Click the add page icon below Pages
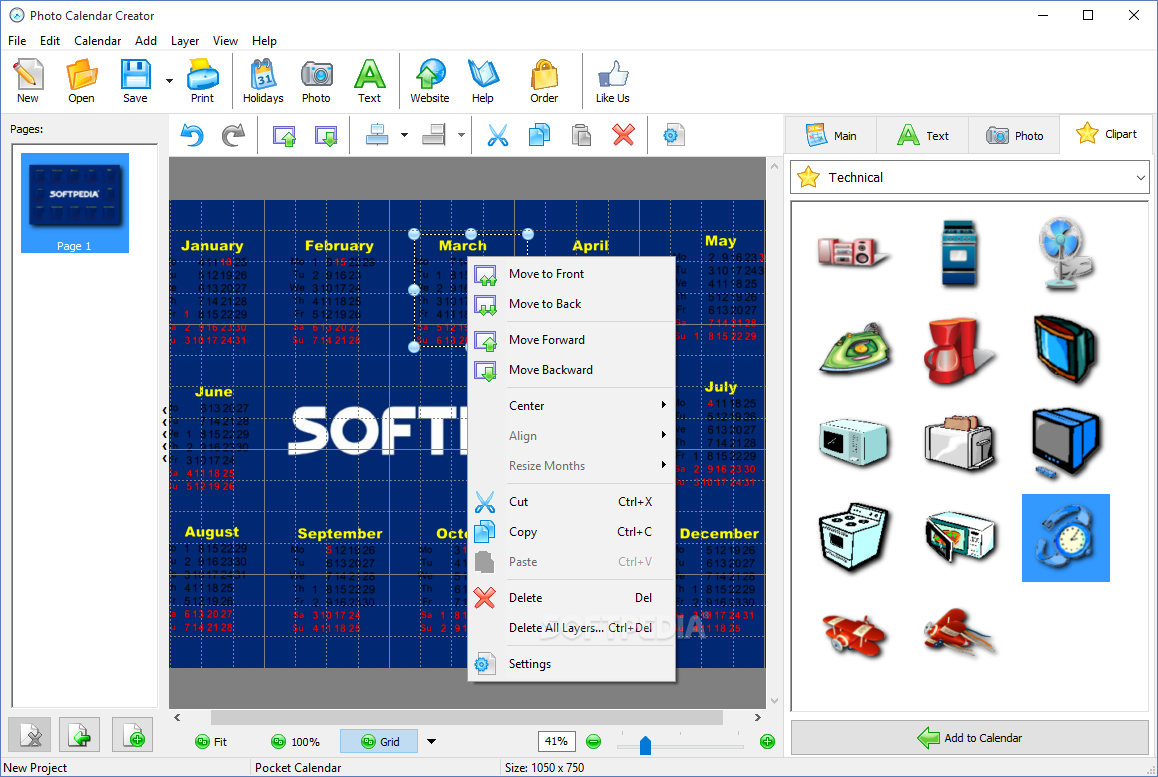1158x777 pixels. (x=133, y=735)
